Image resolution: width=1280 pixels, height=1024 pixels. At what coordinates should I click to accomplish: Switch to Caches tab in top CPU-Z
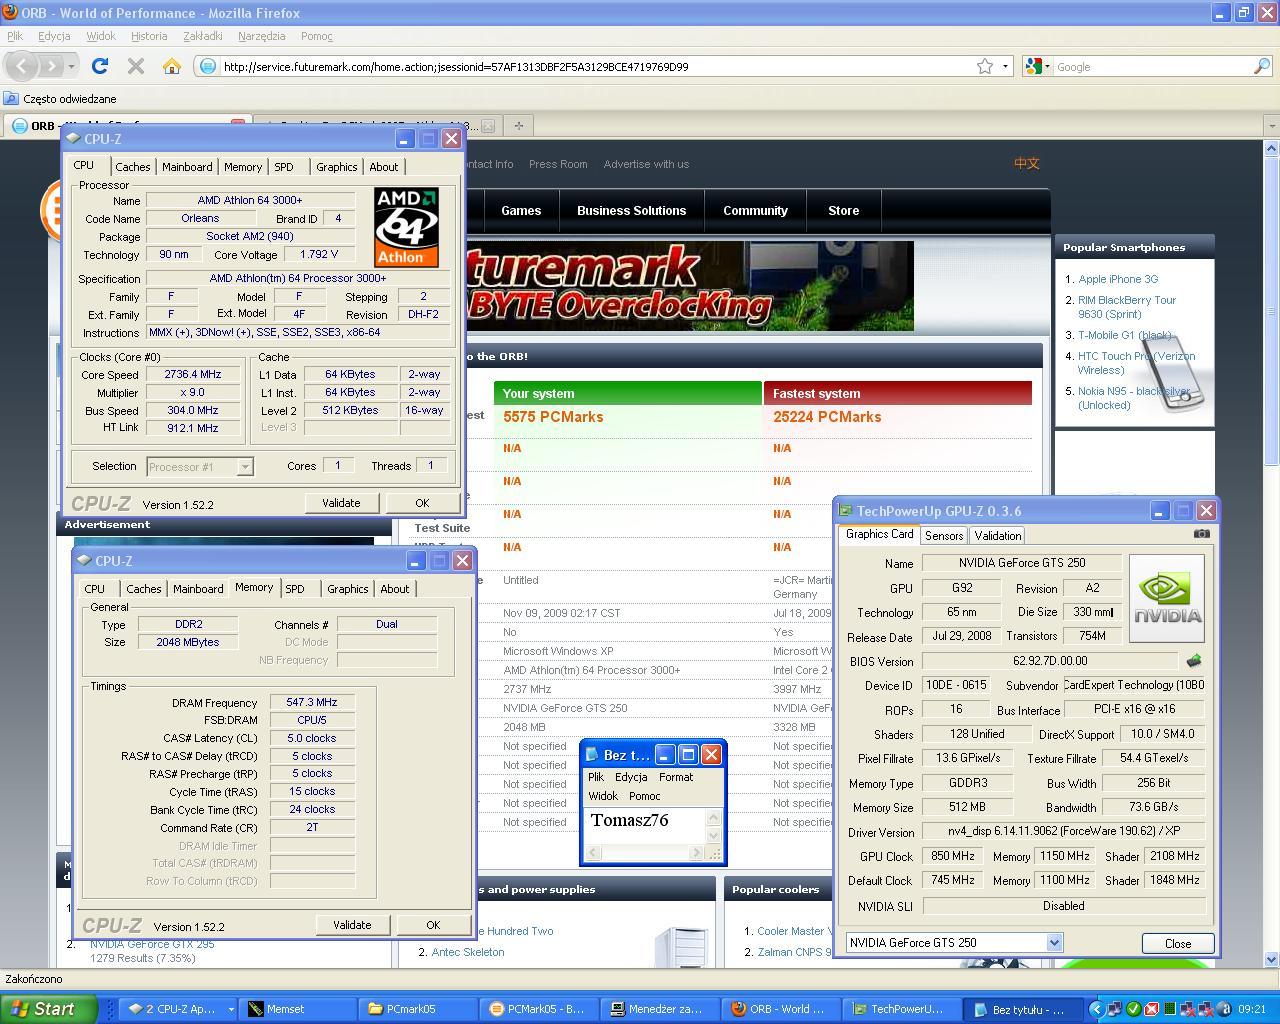pyautogui.click(x=132, y=167)
